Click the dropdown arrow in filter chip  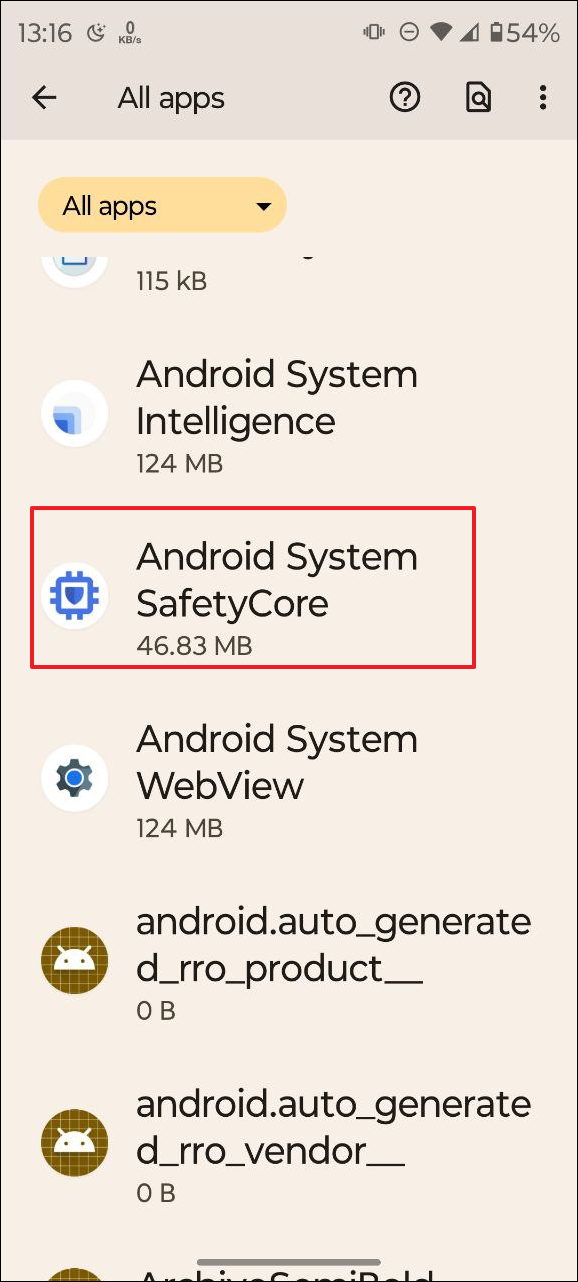pyautogui.click(x=264, y=207)
